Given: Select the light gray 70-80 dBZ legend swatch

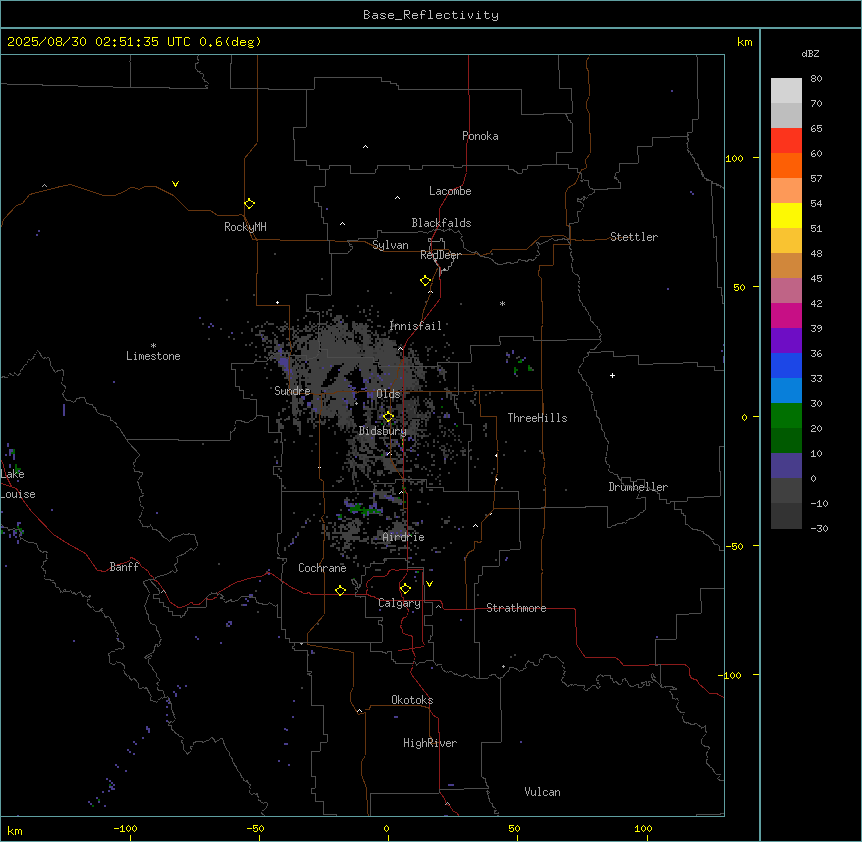Looking at the screenshot, I should pyautogui.click(x=786, y=90).
